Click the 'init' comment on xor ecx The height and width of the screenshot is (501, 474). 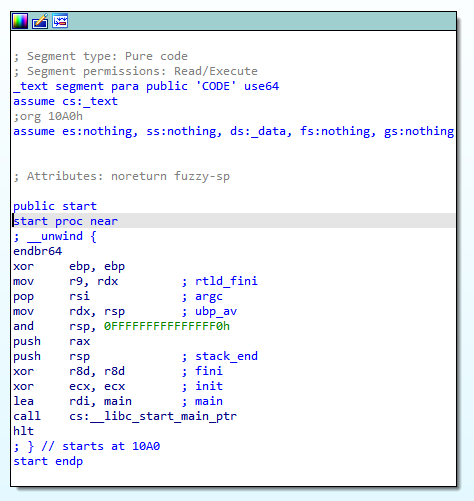tap(209, 386)
